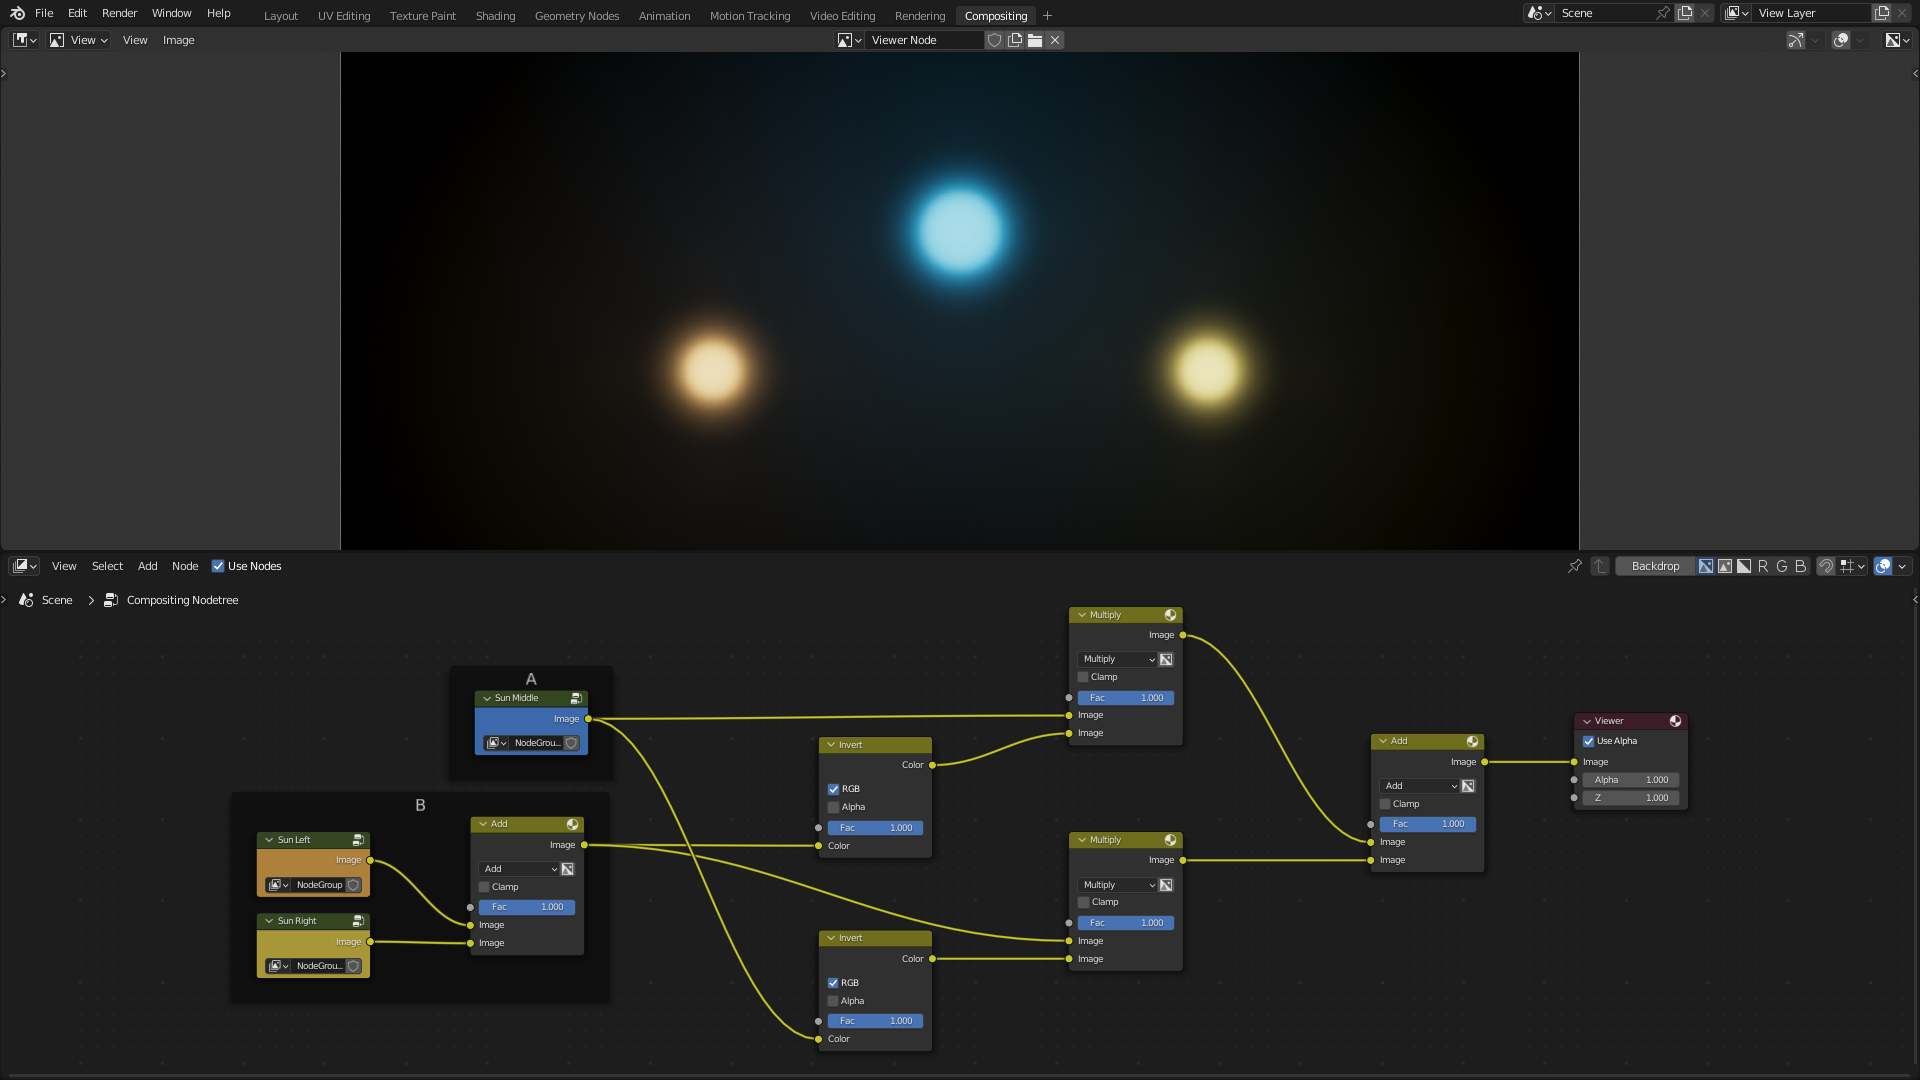Toggle fake user shield for Viewer Node
Viewport: 1920px width, 1080px height.
pyautogui.click(x=994, y=40)
